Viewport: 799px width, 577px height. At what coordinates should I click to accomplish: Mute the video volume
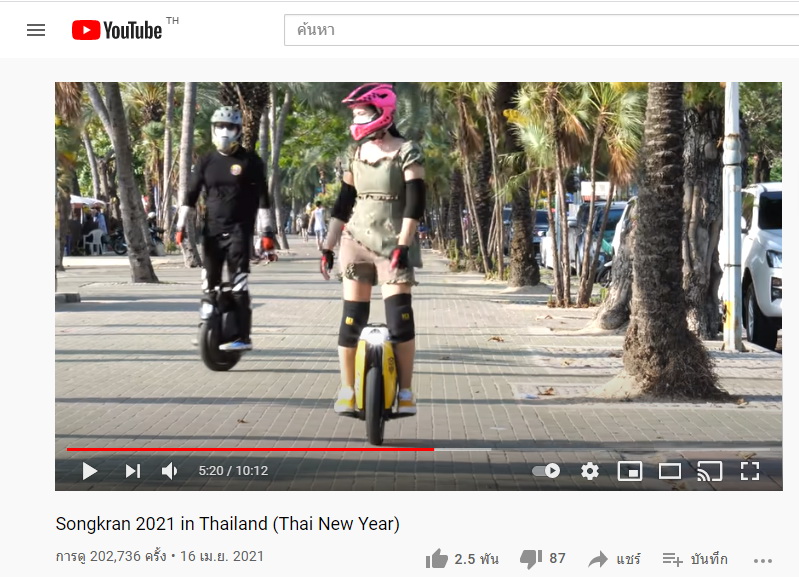click(x=169, y=471)
